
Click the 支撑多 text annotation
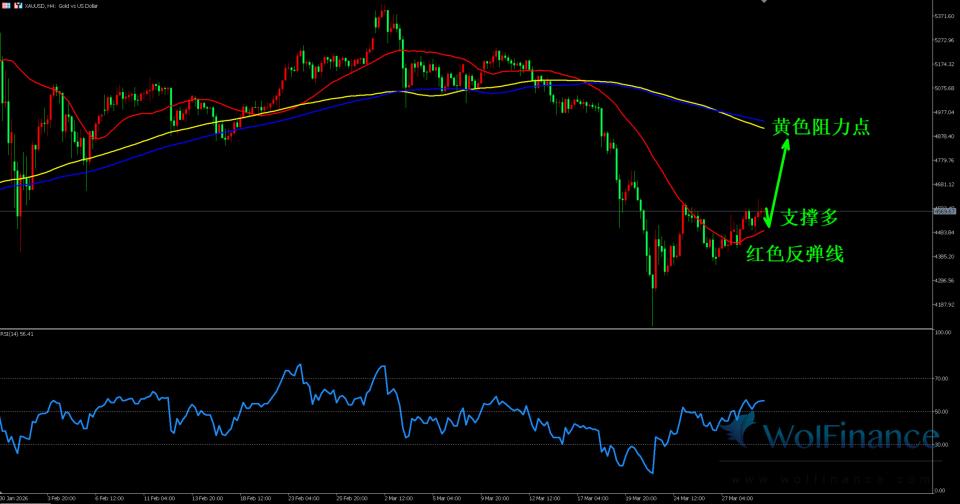pos(809,216)
